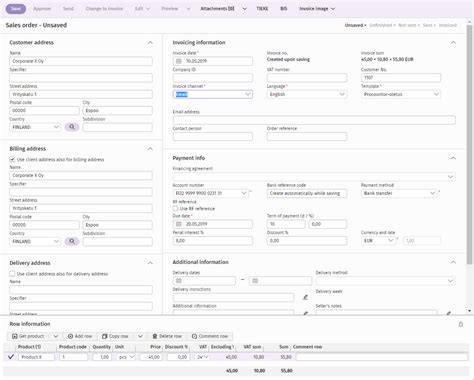Click the Customer No. input field

tap(401, 78)
